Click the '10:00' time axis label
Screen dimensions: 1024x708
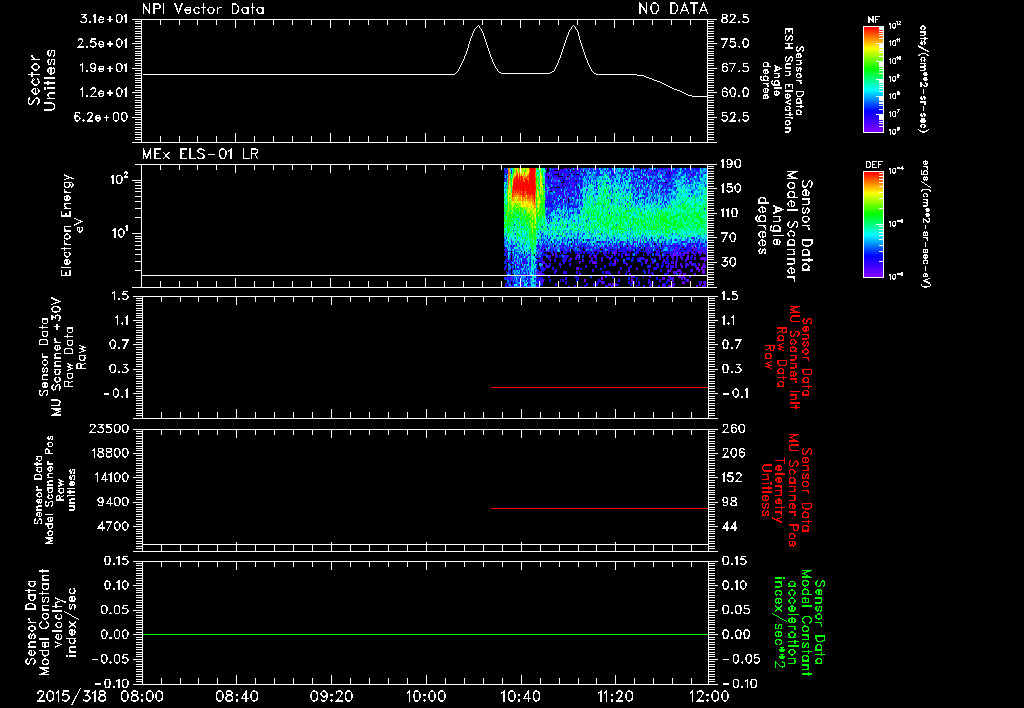(426, 696)
